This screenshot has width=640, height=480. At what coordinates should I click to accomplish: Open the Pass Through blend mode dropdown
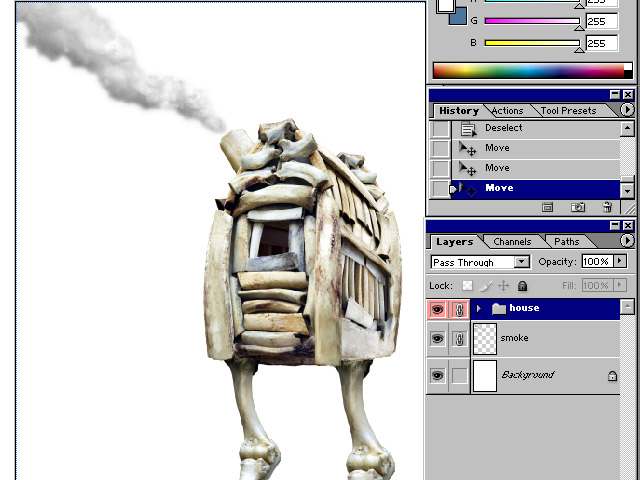click(x=521, y=262)
